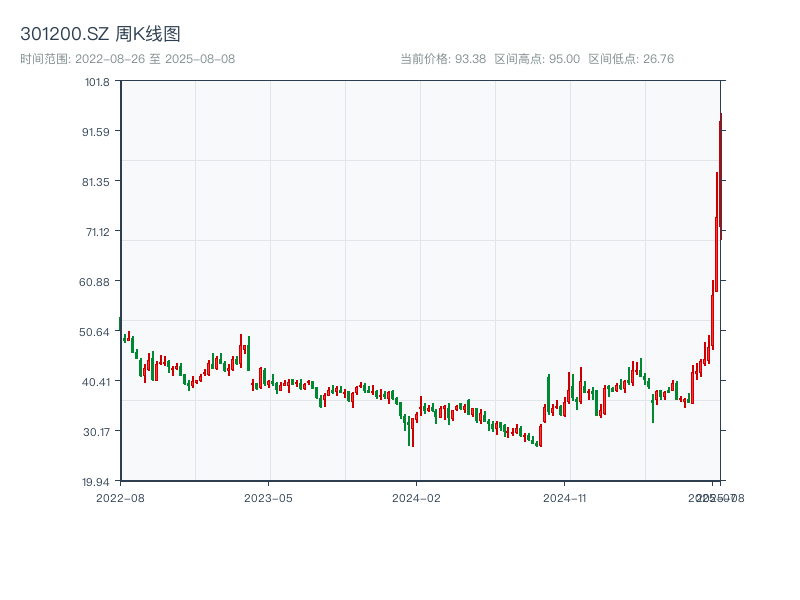800x600 pixels.
Task: Click the tallest candlestick at the far right
Action: [x=720, y=175]
